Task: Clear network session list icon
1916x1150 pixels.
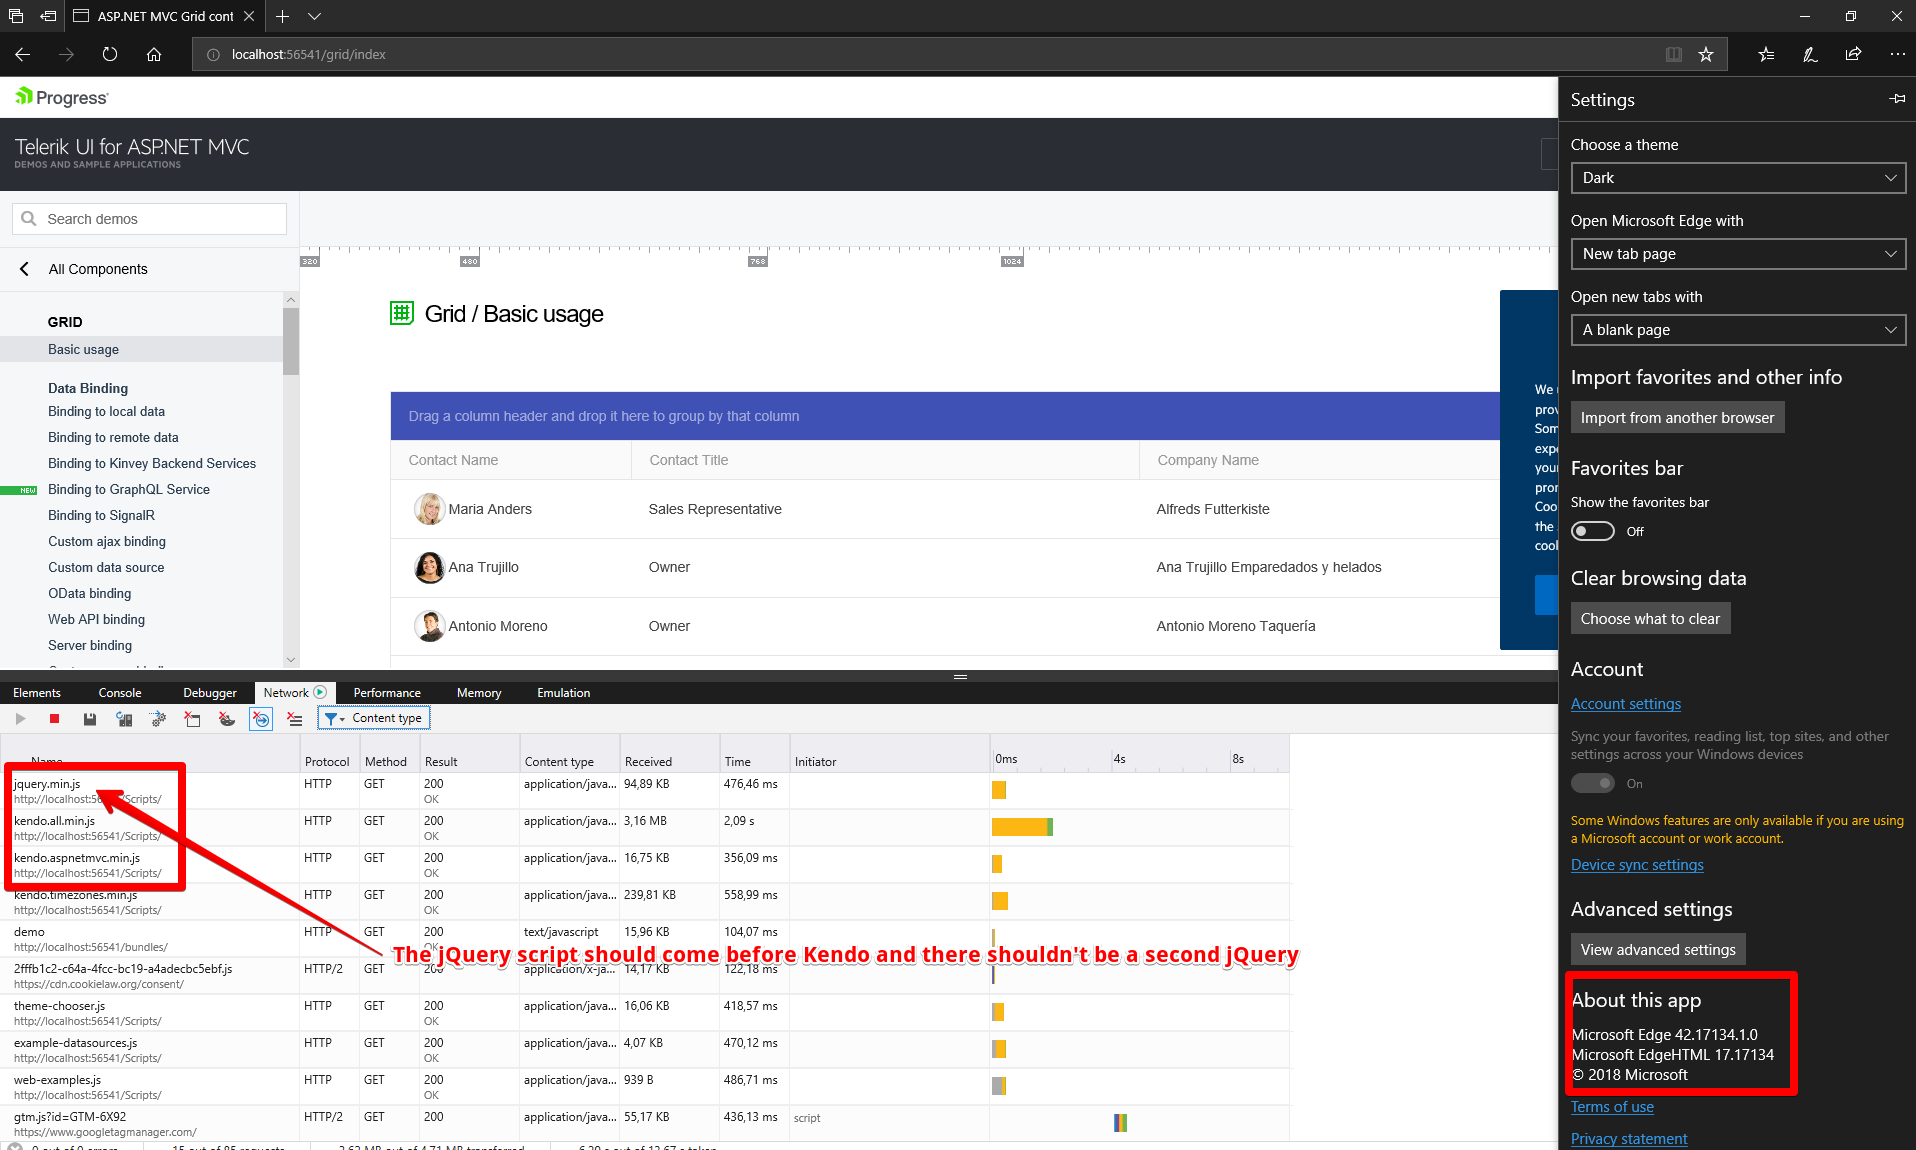Action: click(295, 718)
